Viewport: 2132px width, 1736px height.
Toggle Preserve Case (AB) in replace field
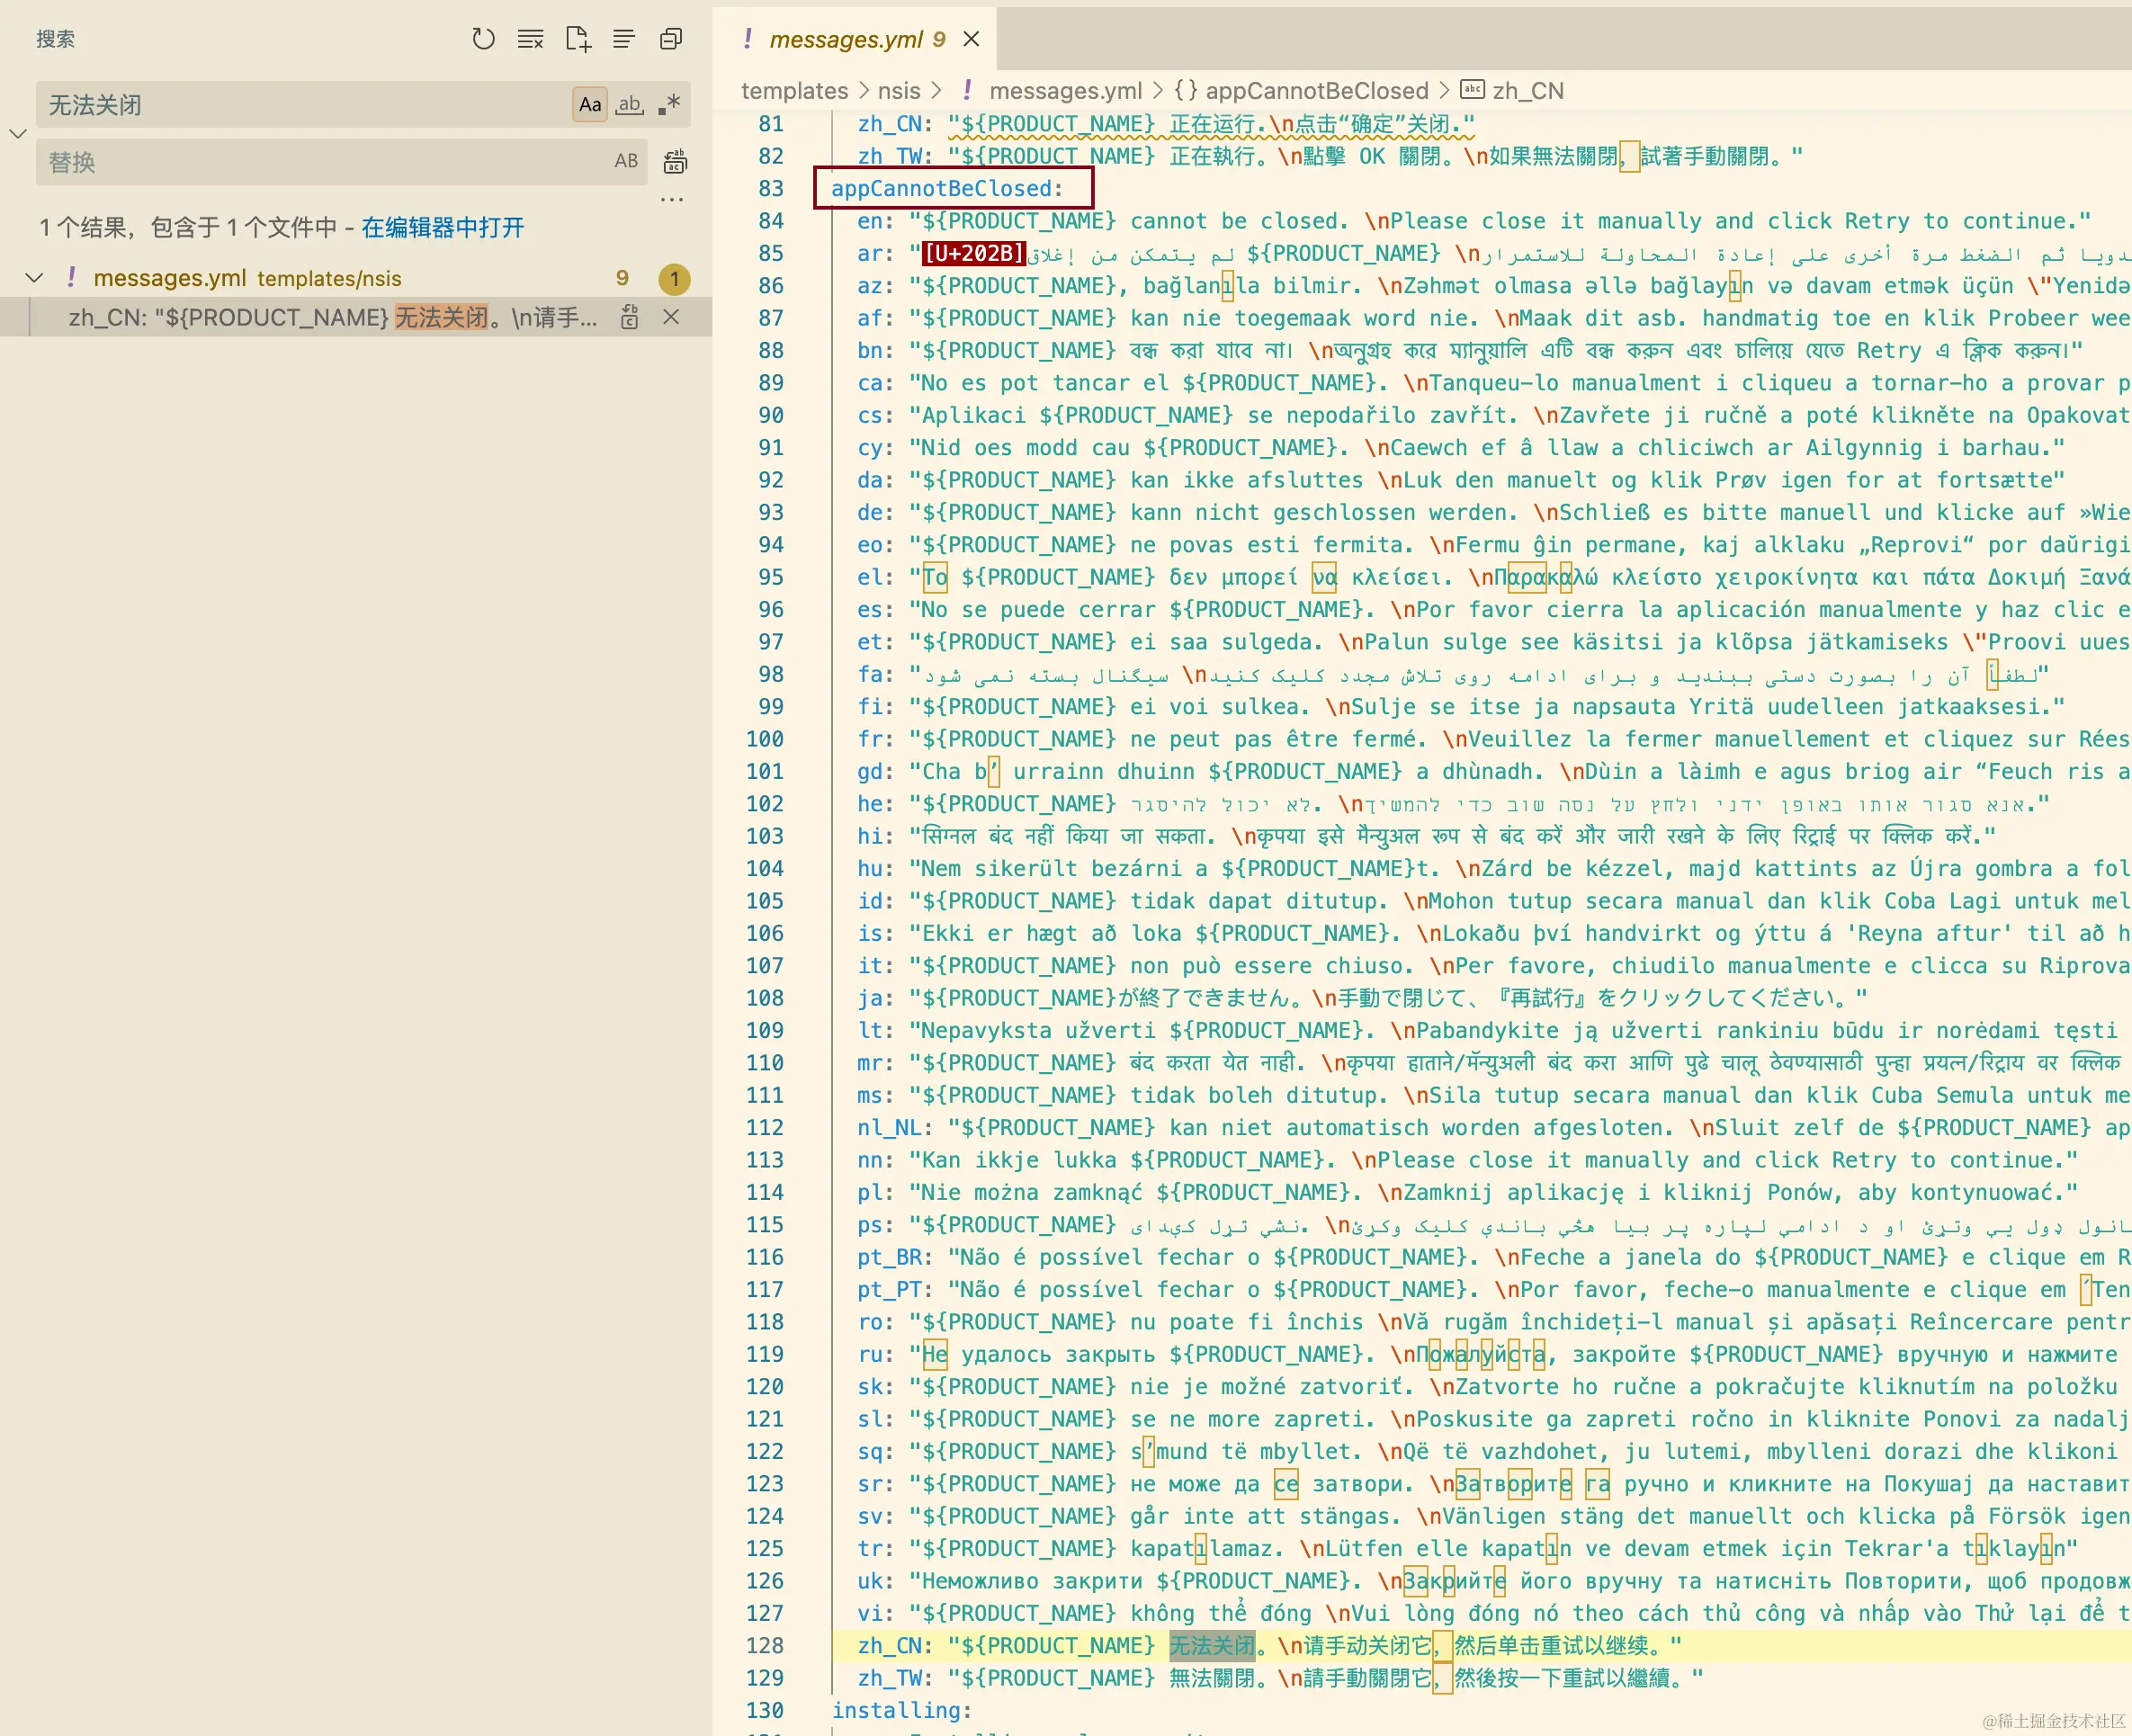pyautogui.click(x=626, y=161)
